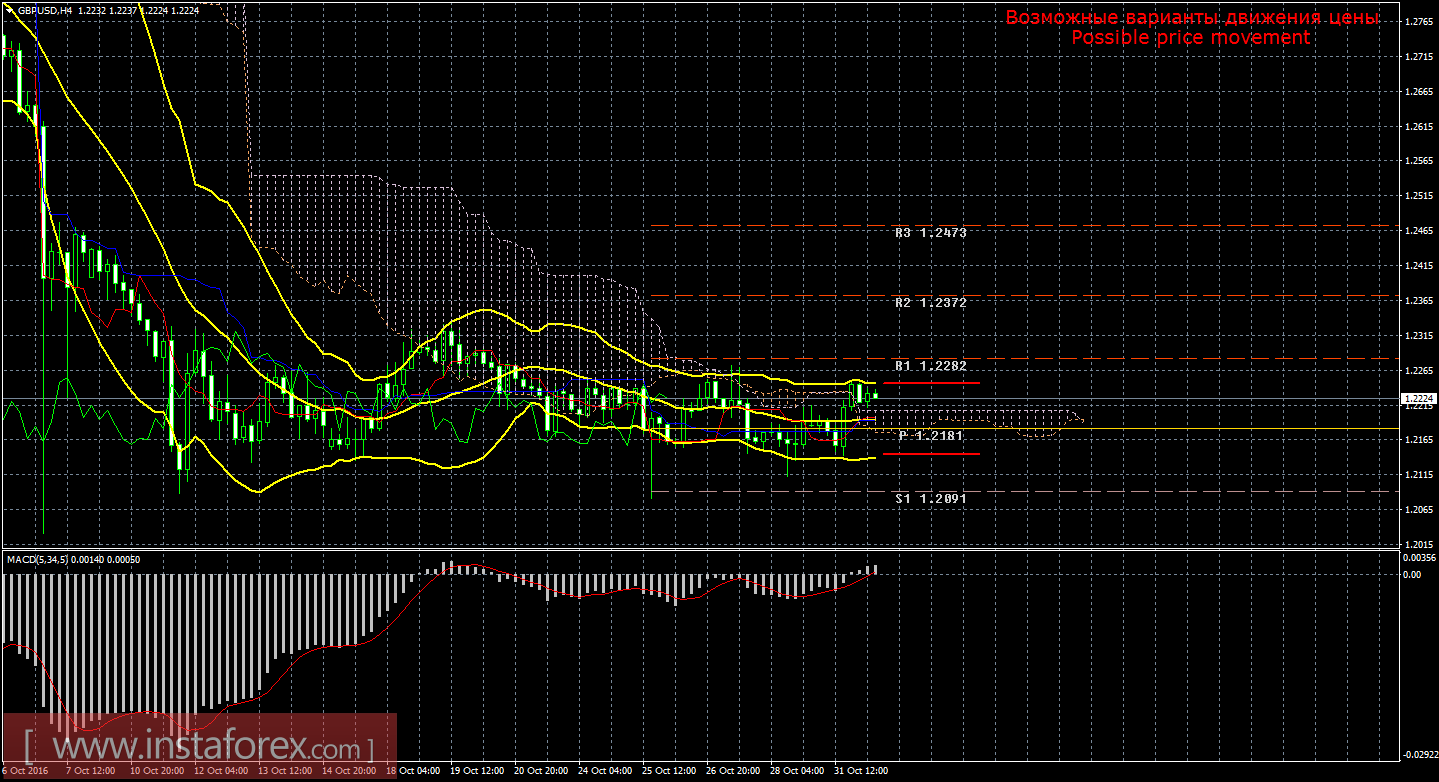This screenshot has height=782, width=1439.
Task: Click the MACD scale value 0.00
Action: click(1412, 575)
